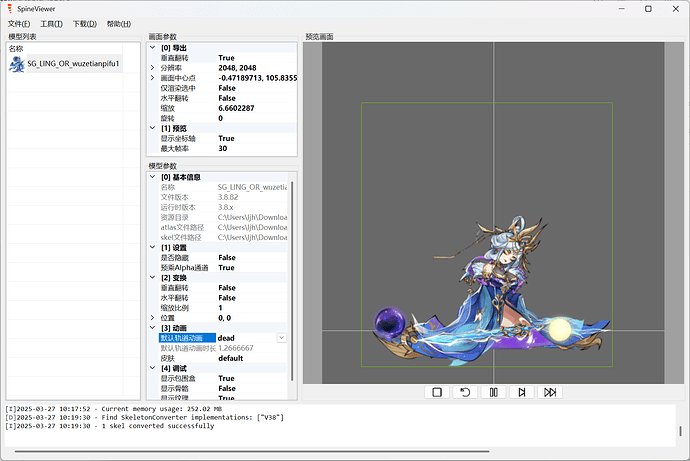Toggle 水平翻转 False value under 导出
This screenshot has width=690, height=461.
pyautogui.click(x=227, y=98)
